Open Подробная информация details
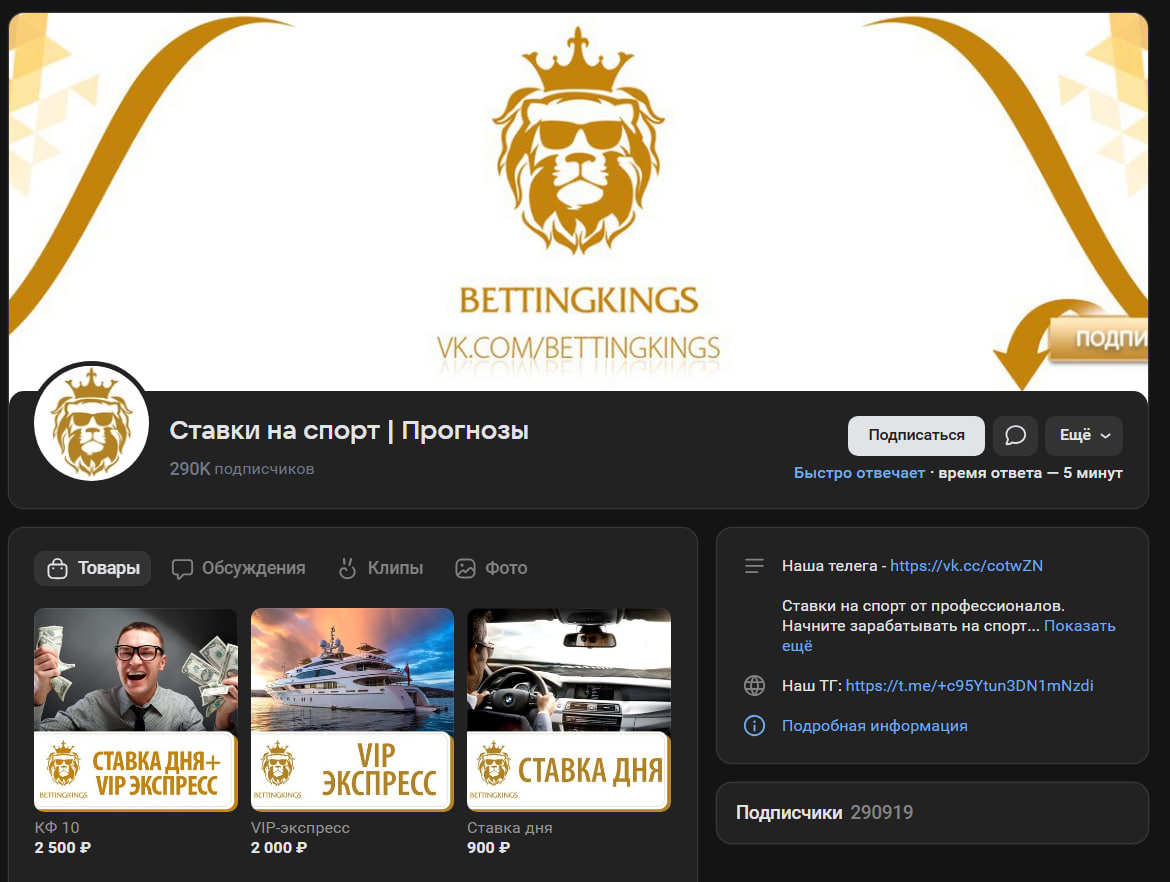Image resolution: width=1170 pixels, height=882 pixels. [875, 725]
